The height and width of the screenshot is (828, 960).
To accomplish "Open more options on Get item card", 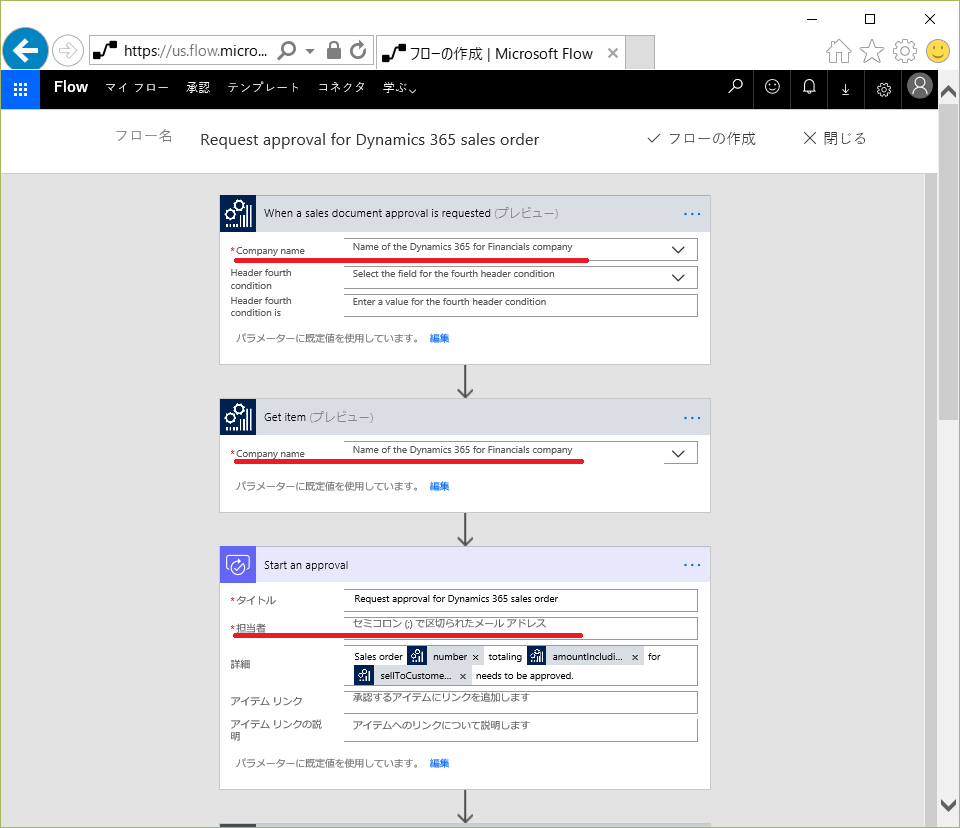I will 692,418.
